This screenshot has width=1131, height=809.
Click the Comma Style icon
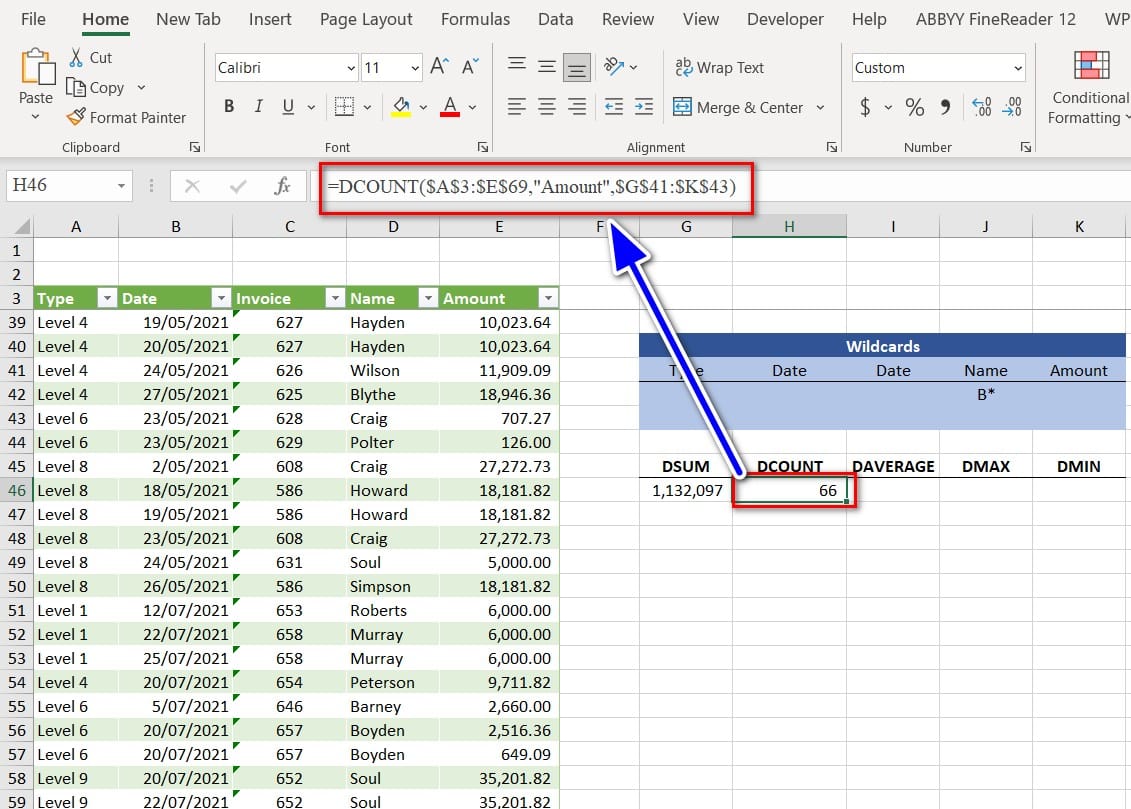945,107
